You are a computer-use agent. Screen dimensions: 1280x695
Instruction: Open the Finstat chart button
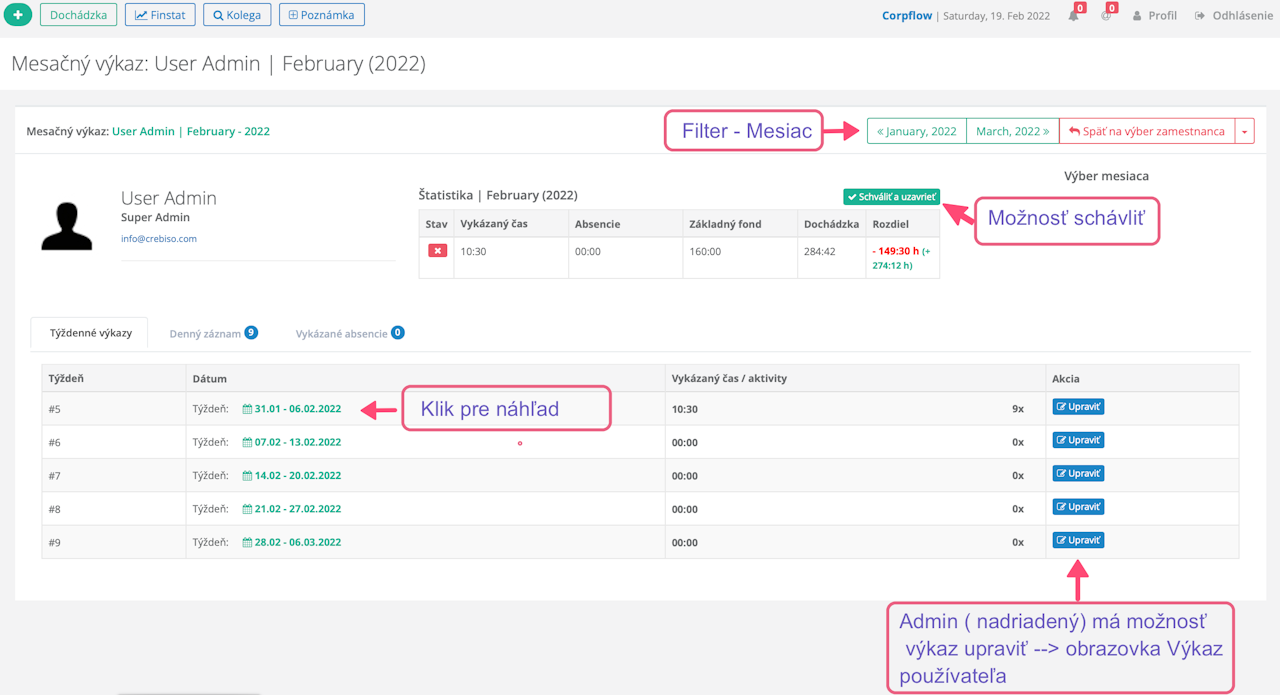160,15
